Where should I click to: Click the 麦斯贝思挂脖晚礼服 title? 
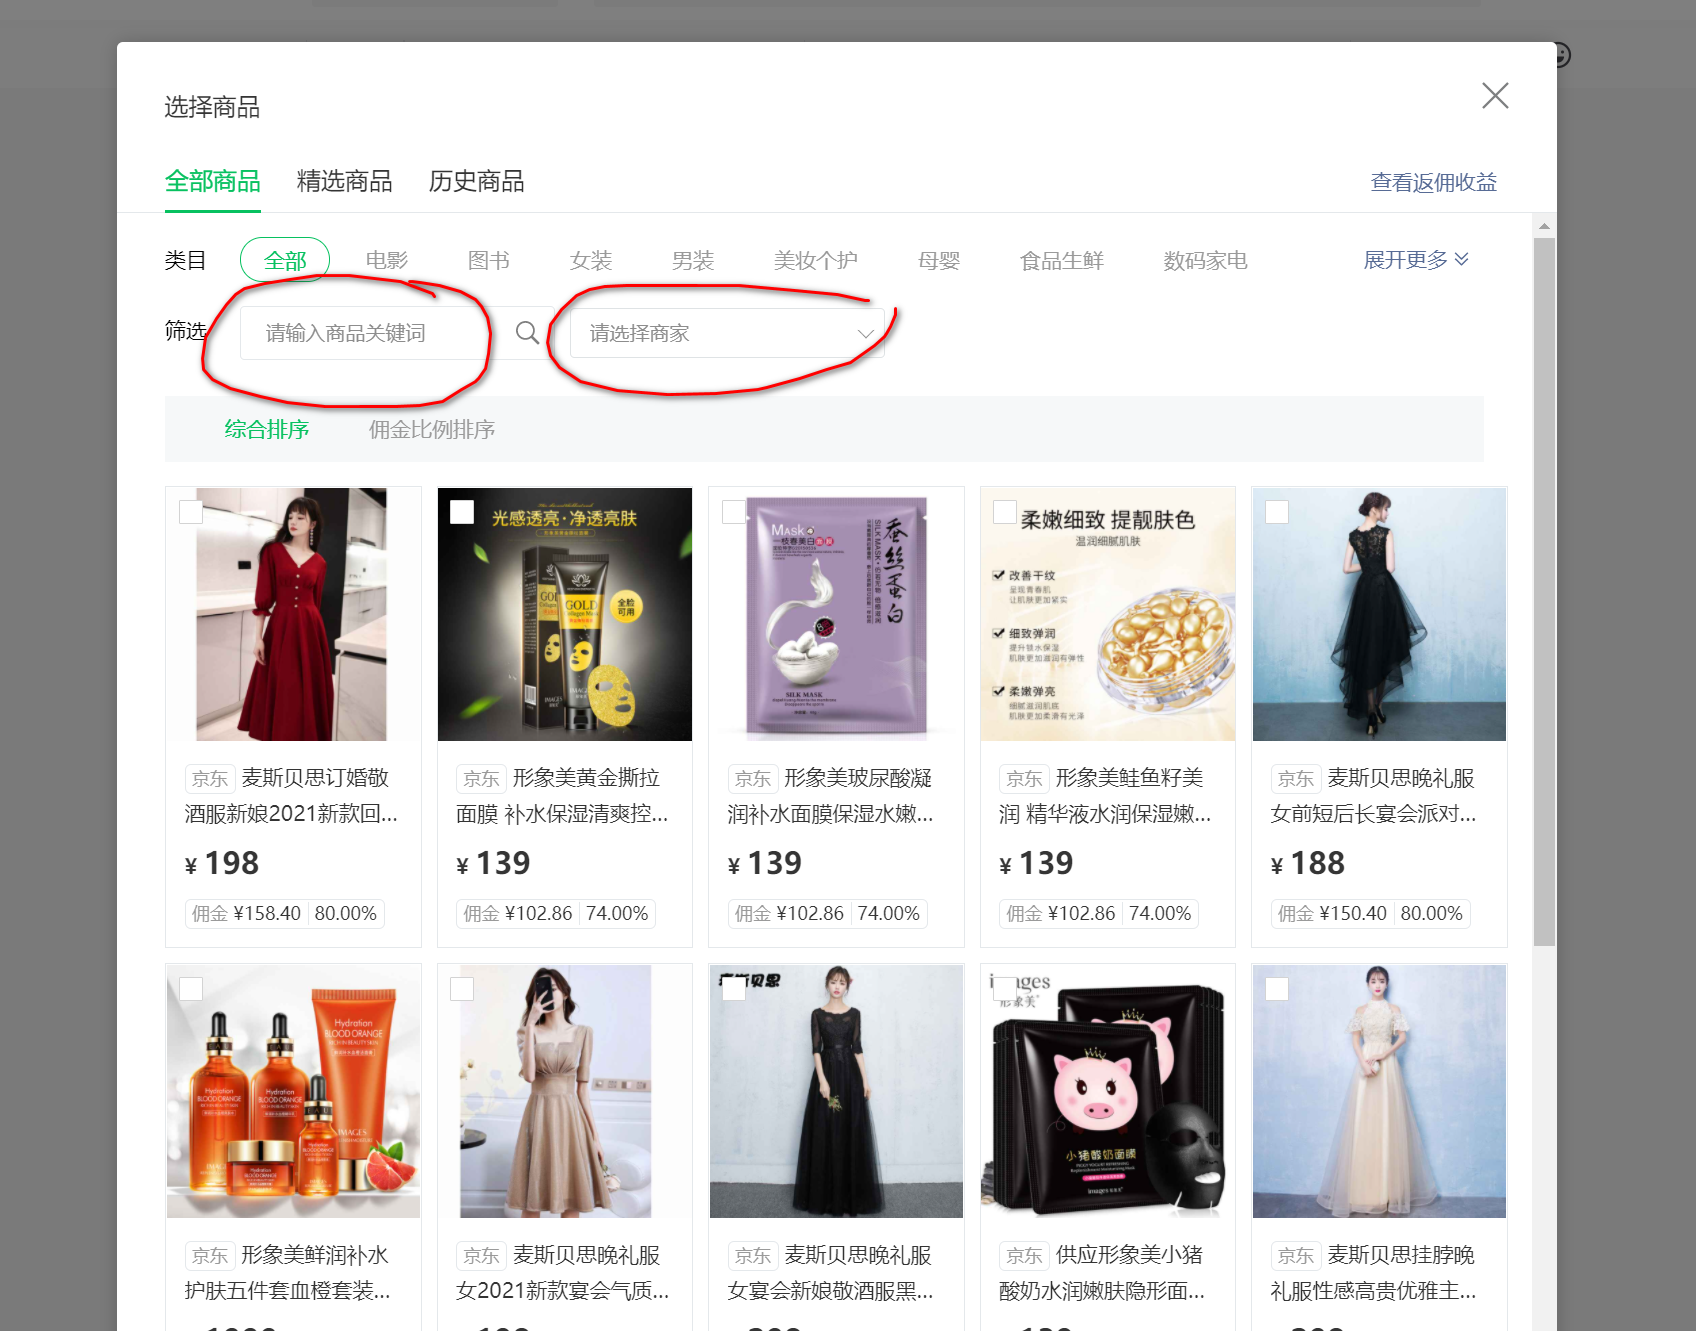[1374, 1273]
